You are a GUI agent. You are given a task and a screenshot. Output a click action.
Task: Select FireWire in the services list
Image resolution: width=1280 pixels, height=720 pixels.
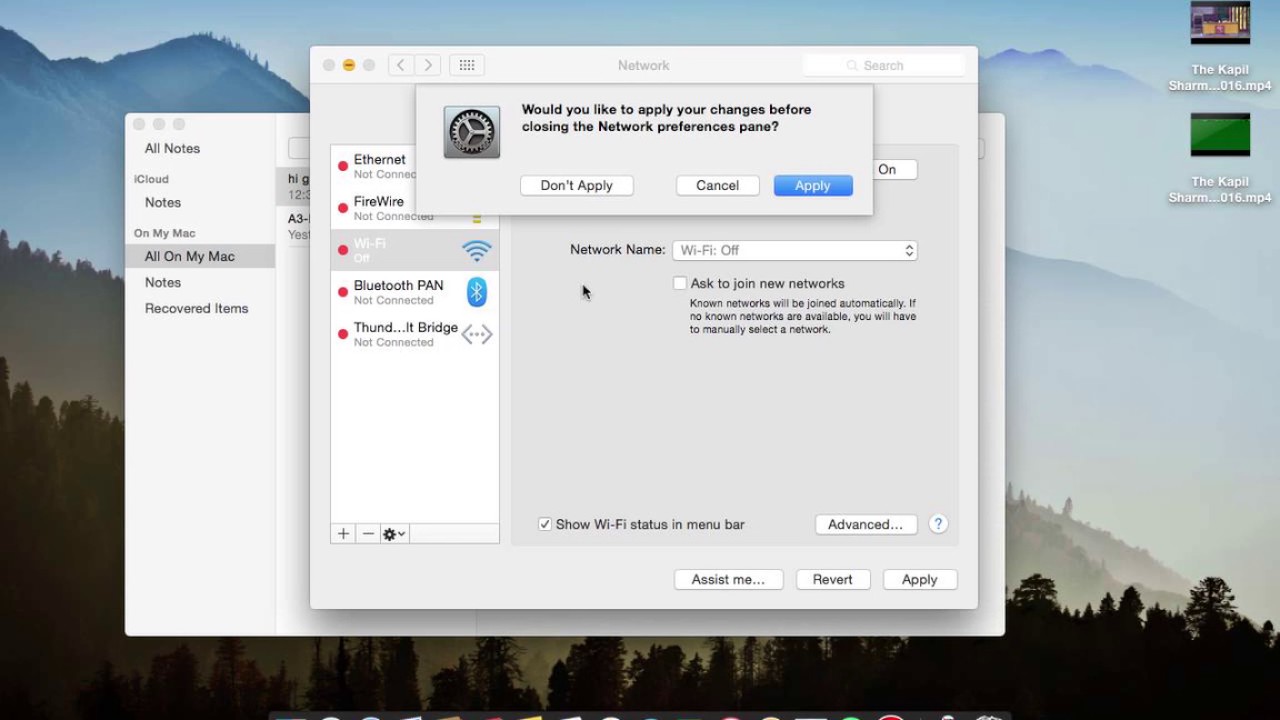point(415,208)
